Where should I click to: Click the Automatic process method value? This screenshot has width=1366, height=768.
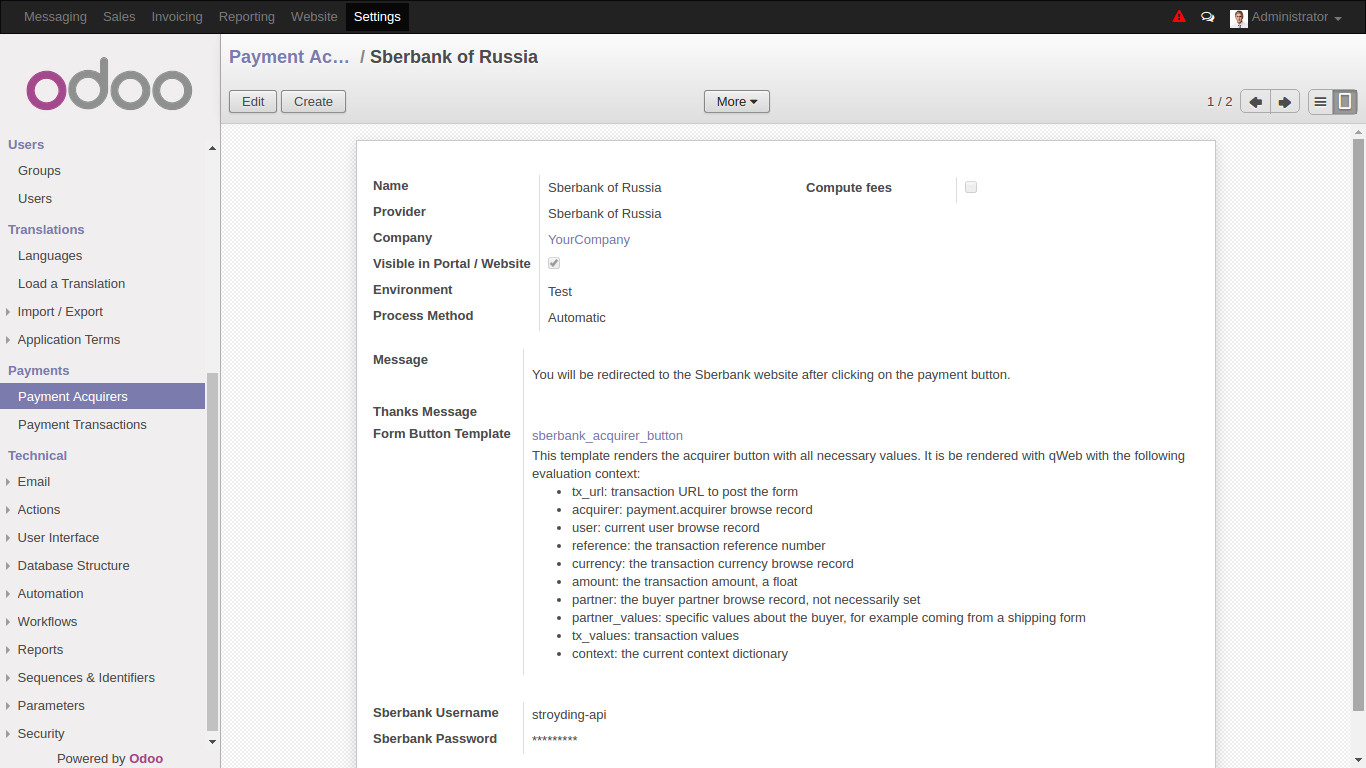coord(577,318)
